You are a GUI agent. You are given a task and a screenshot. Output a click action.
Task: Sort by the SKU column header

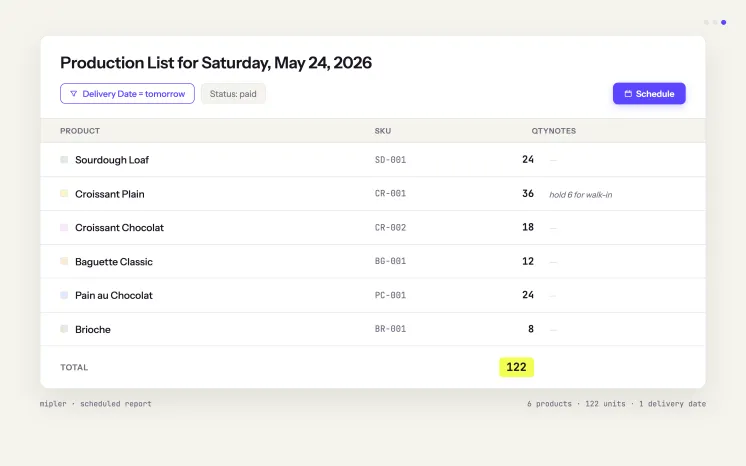pos(383,131)
